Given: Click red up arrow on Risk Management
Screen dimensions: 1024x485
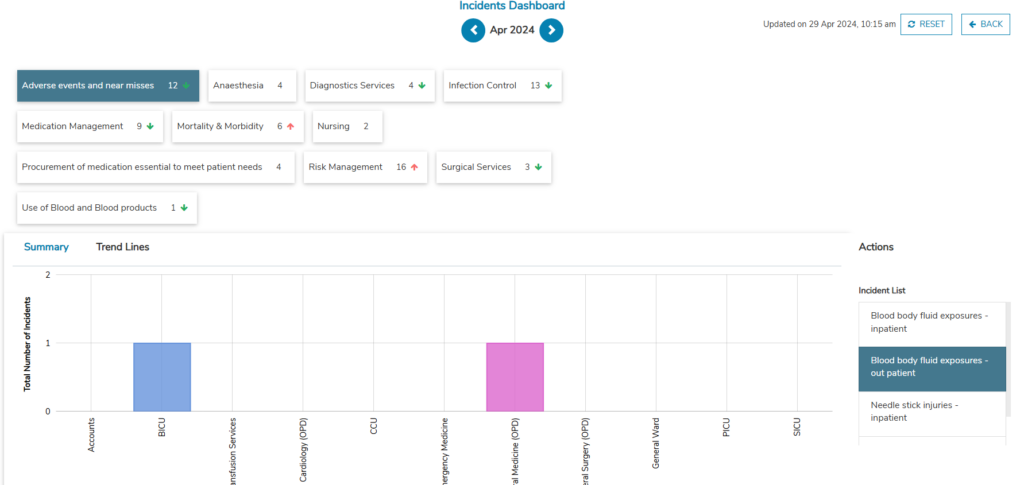Looking at the screenshot, I should [x=414, y=168].
